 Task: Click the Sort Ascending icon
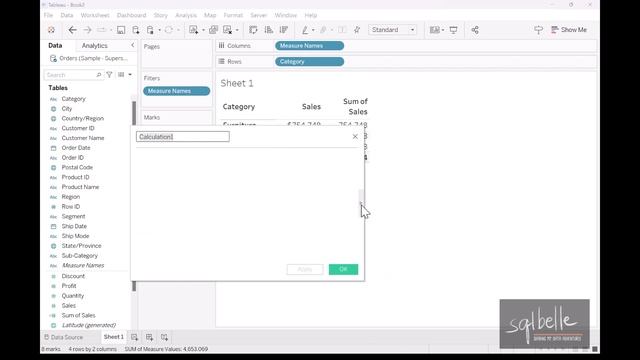tap(269, 30)
